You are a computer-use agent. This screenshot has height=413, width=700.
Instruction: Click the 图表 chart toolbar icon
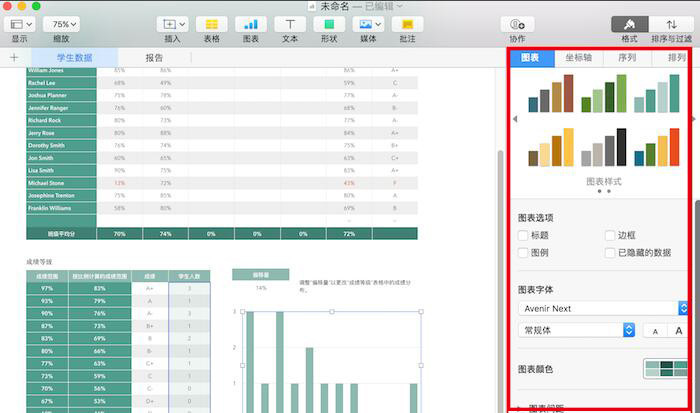click(x=251, y=24)
